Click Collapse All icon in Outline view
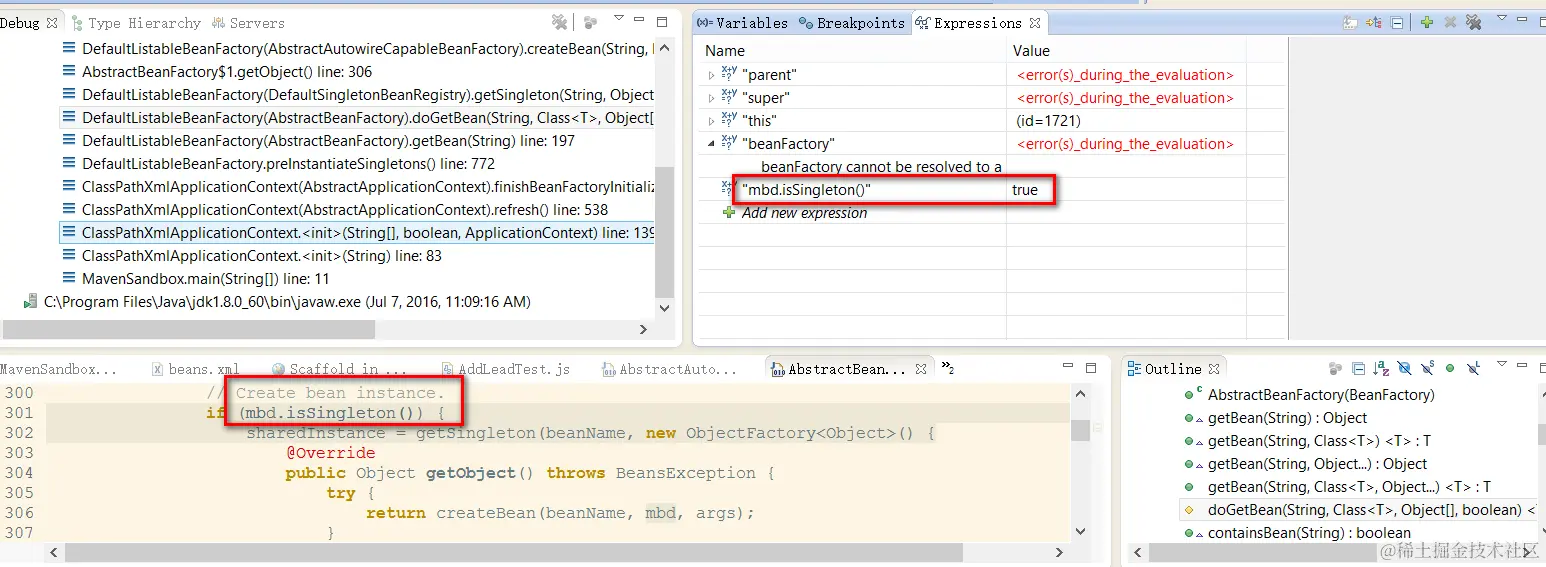The width and height of the screenshot is (1546, 567). 1358,369
